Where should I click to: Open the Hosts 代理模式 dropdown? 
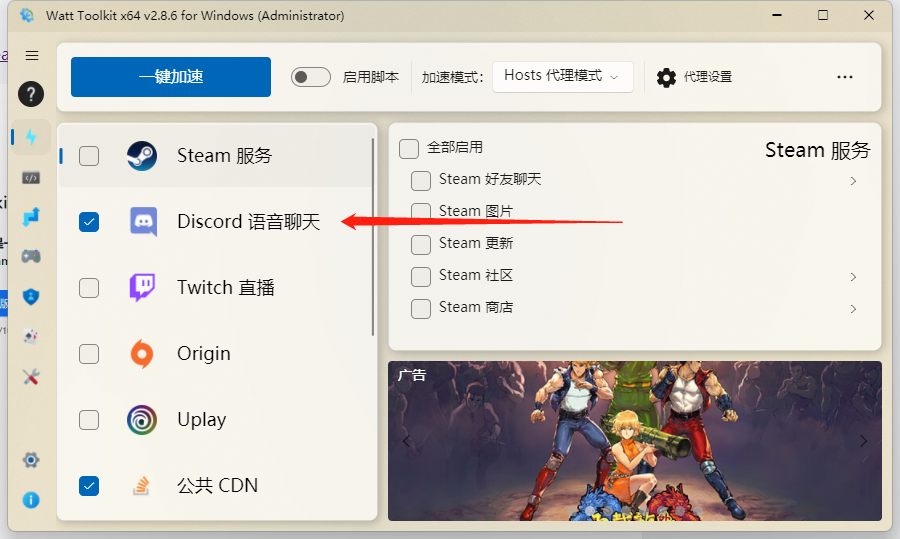pos(562,77)
